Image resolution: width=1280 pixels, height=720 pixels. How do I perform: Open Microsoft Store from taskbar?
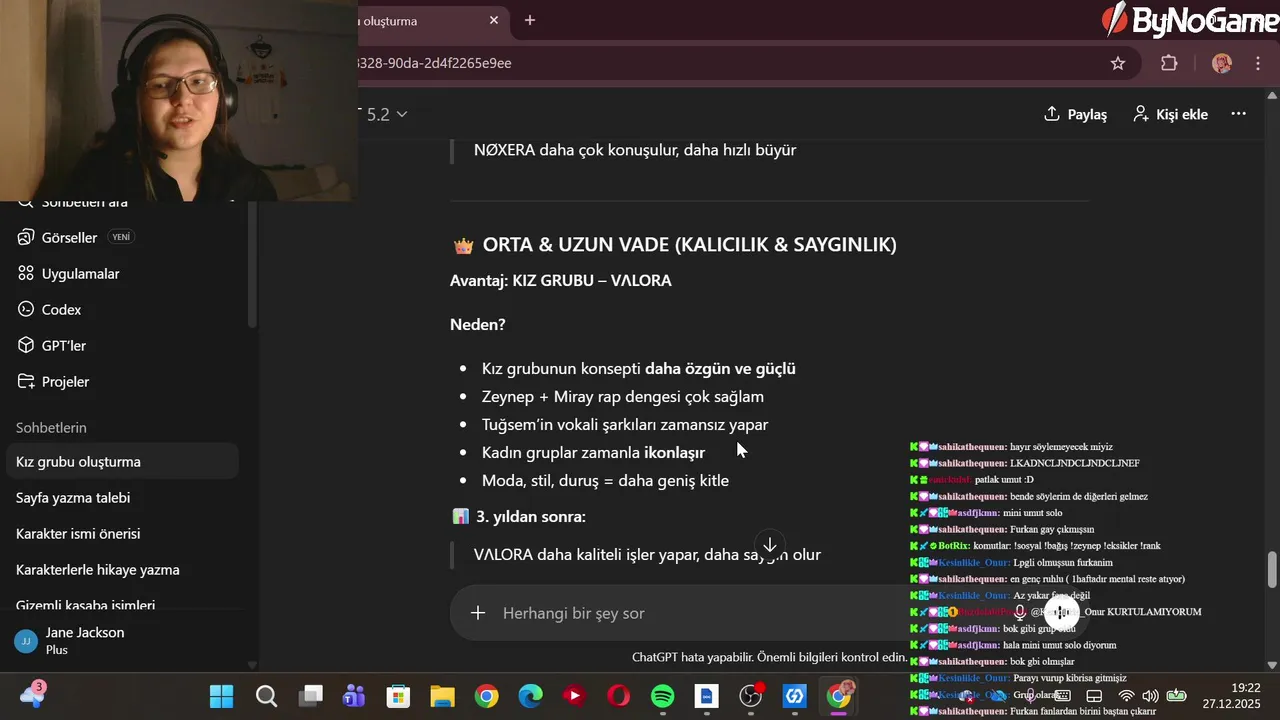click(398, 696)
